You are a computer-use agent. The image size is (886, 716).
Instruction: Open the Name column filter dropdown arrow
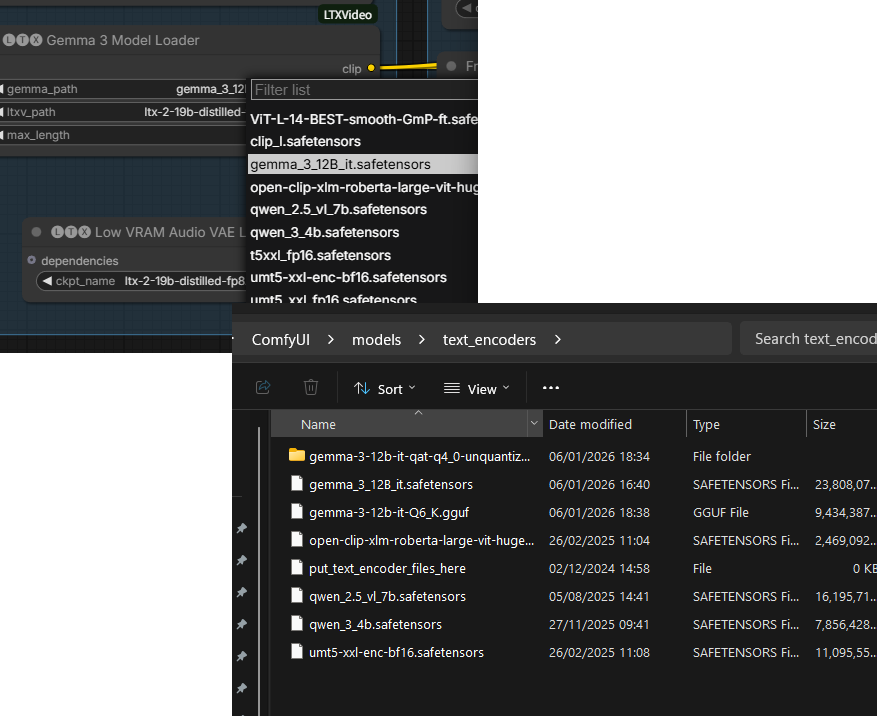534,423
